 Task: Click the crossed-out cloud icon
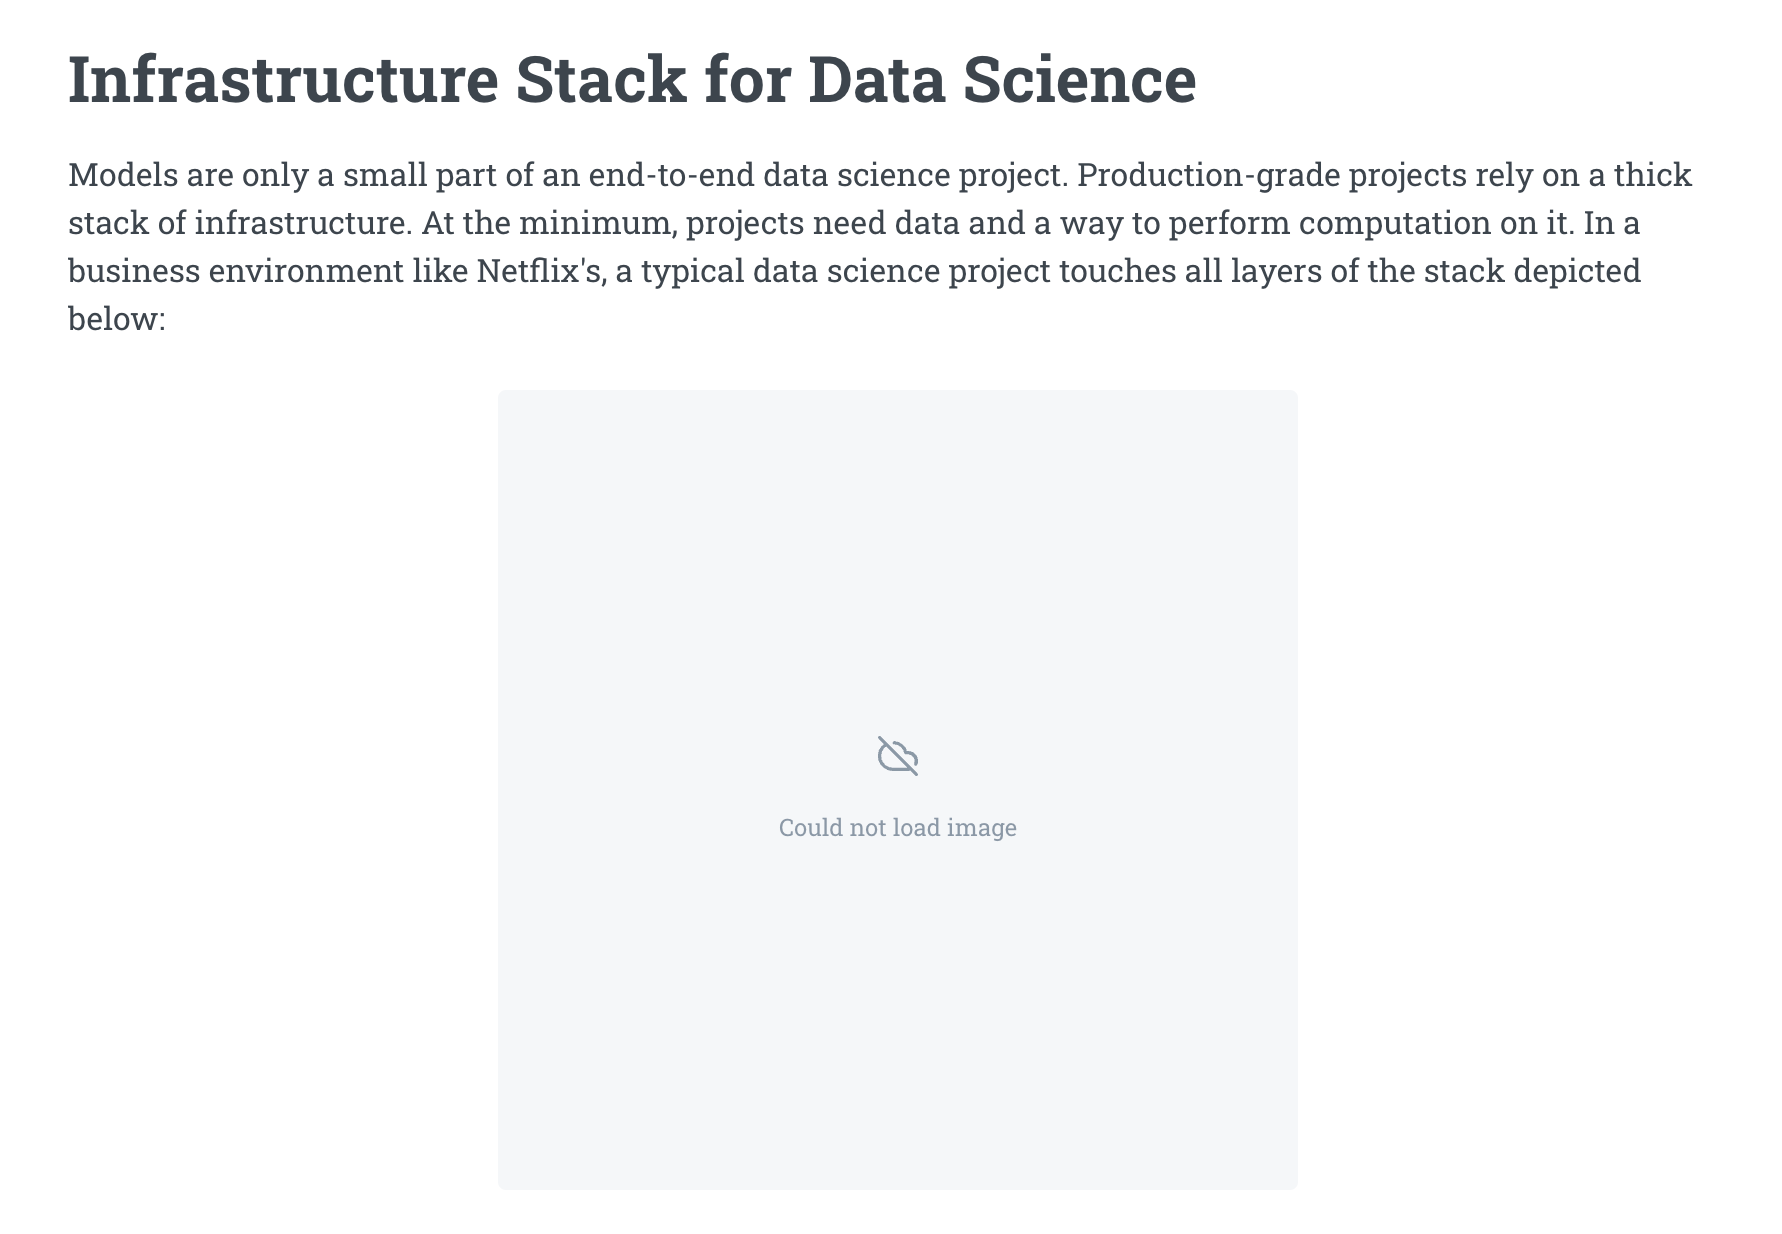tap(898, 756)
